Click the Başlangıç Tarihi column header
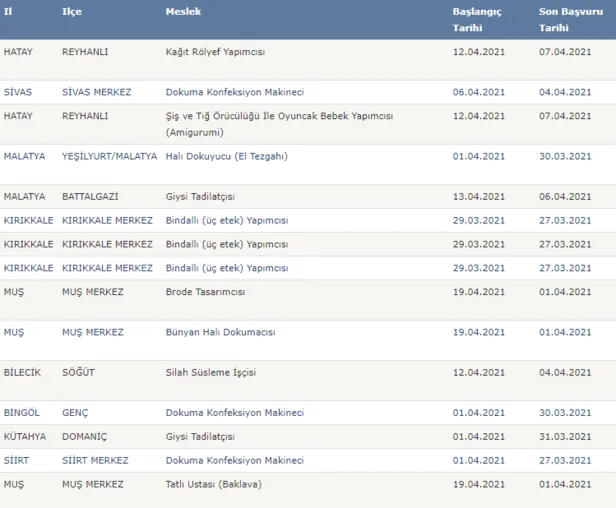The image size is (616, 508). [477, 19]
